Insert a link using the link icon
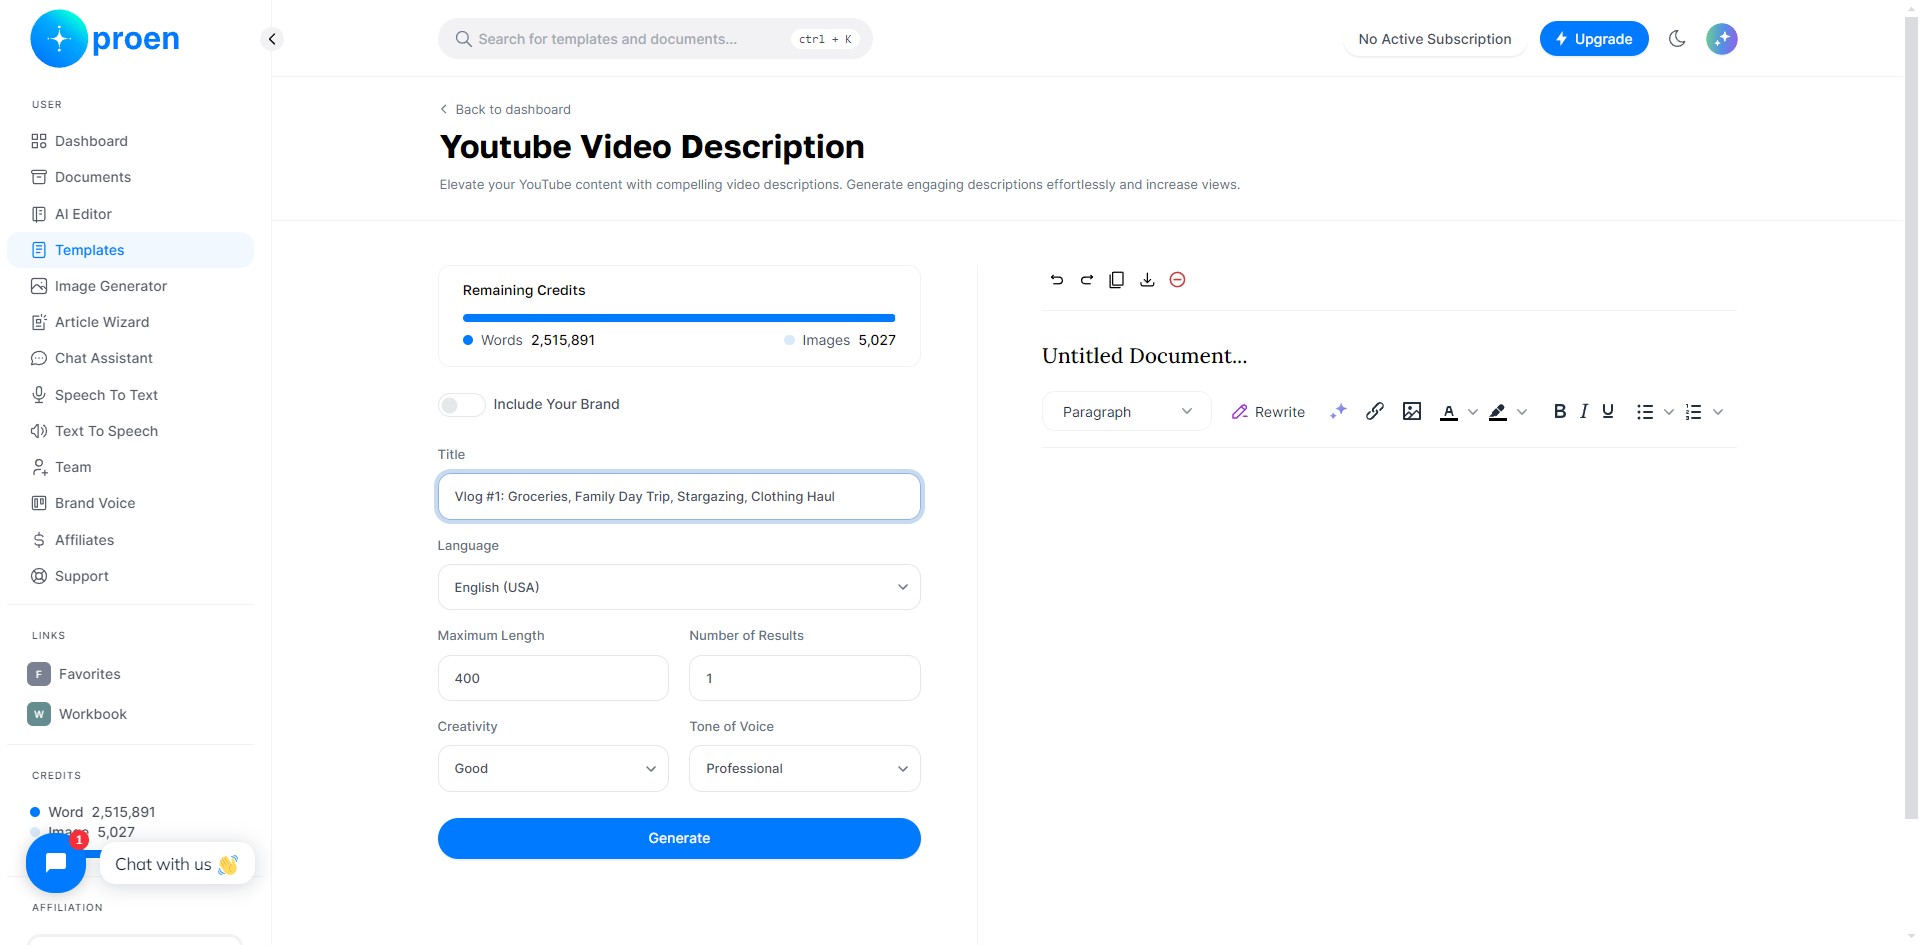Viewport: 1920px width, 945px height. coord(1375,411)
